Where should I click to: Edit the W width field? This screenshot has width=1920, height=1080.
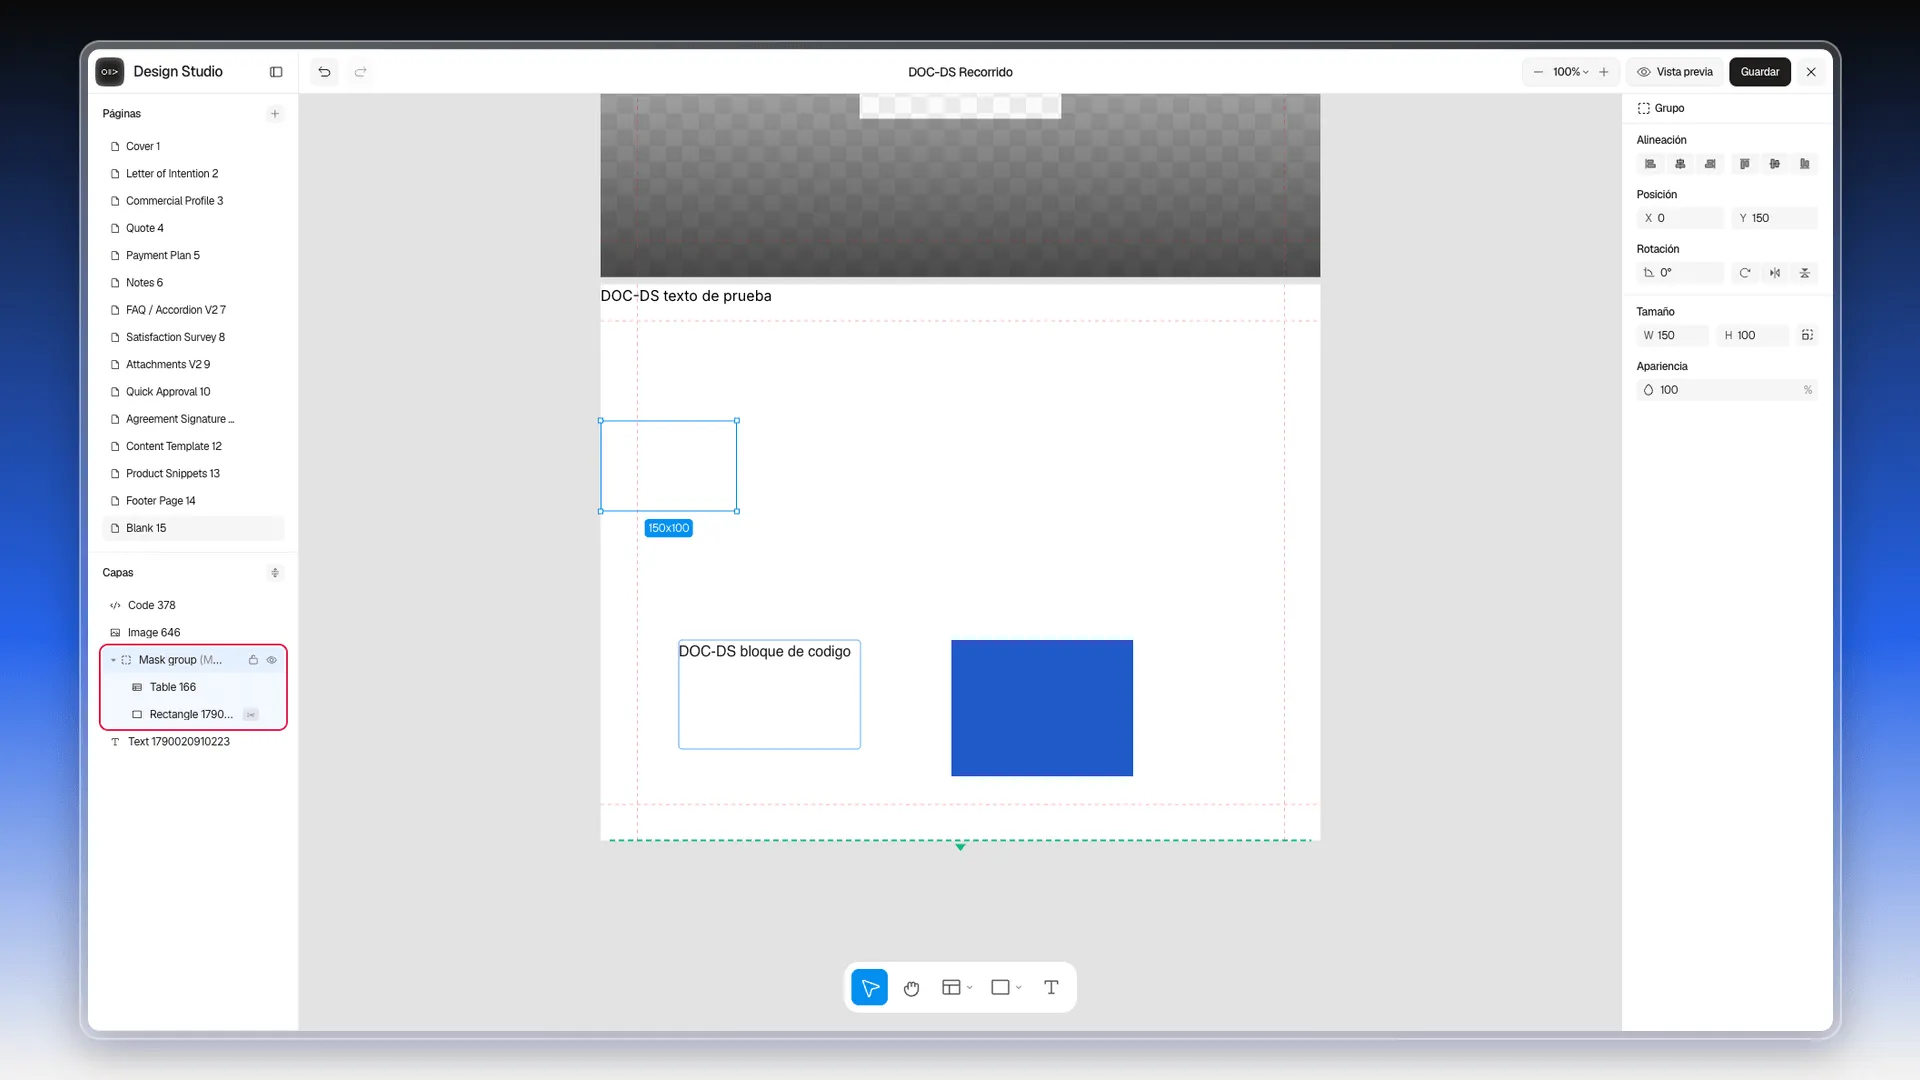click(1672, 336)
